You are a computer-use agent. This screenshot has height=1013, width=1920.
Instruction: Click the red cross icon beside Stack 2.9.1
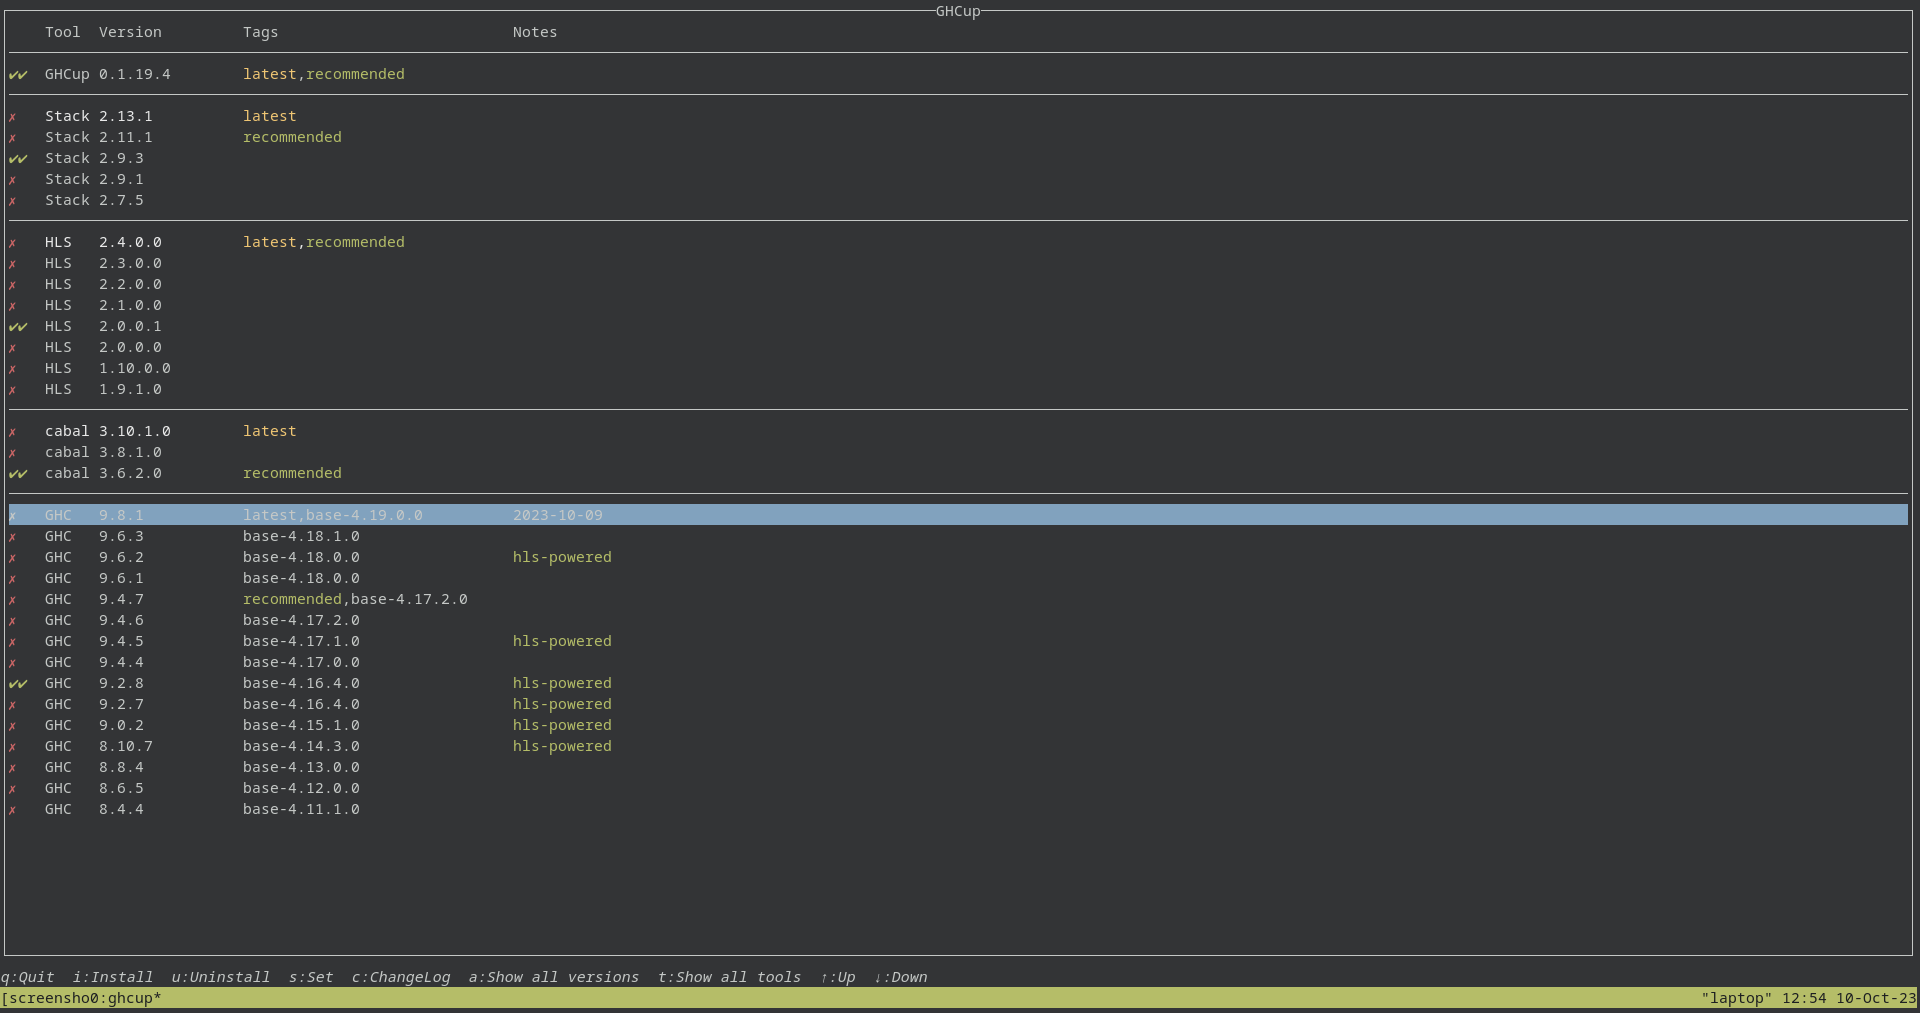point(13,180)
